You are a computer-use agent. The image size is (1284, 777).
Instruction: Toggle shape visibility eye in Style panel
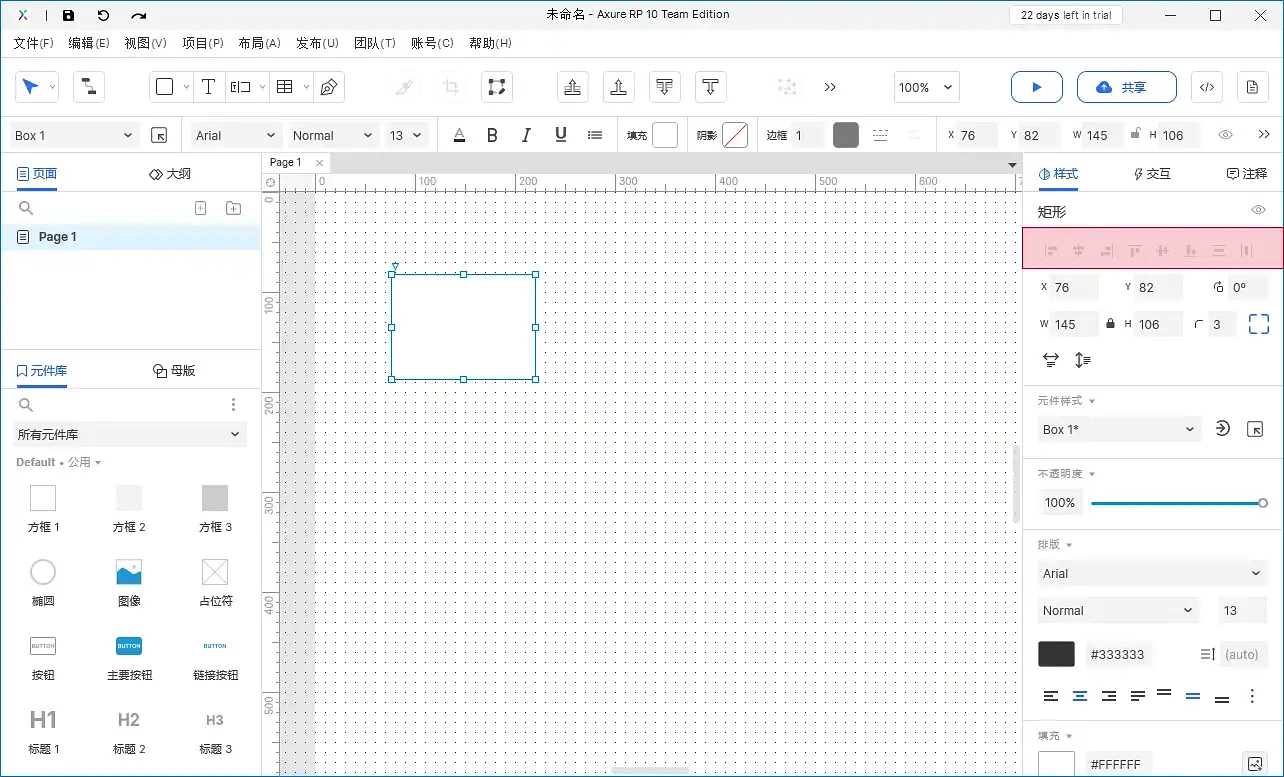[1258, 210]
